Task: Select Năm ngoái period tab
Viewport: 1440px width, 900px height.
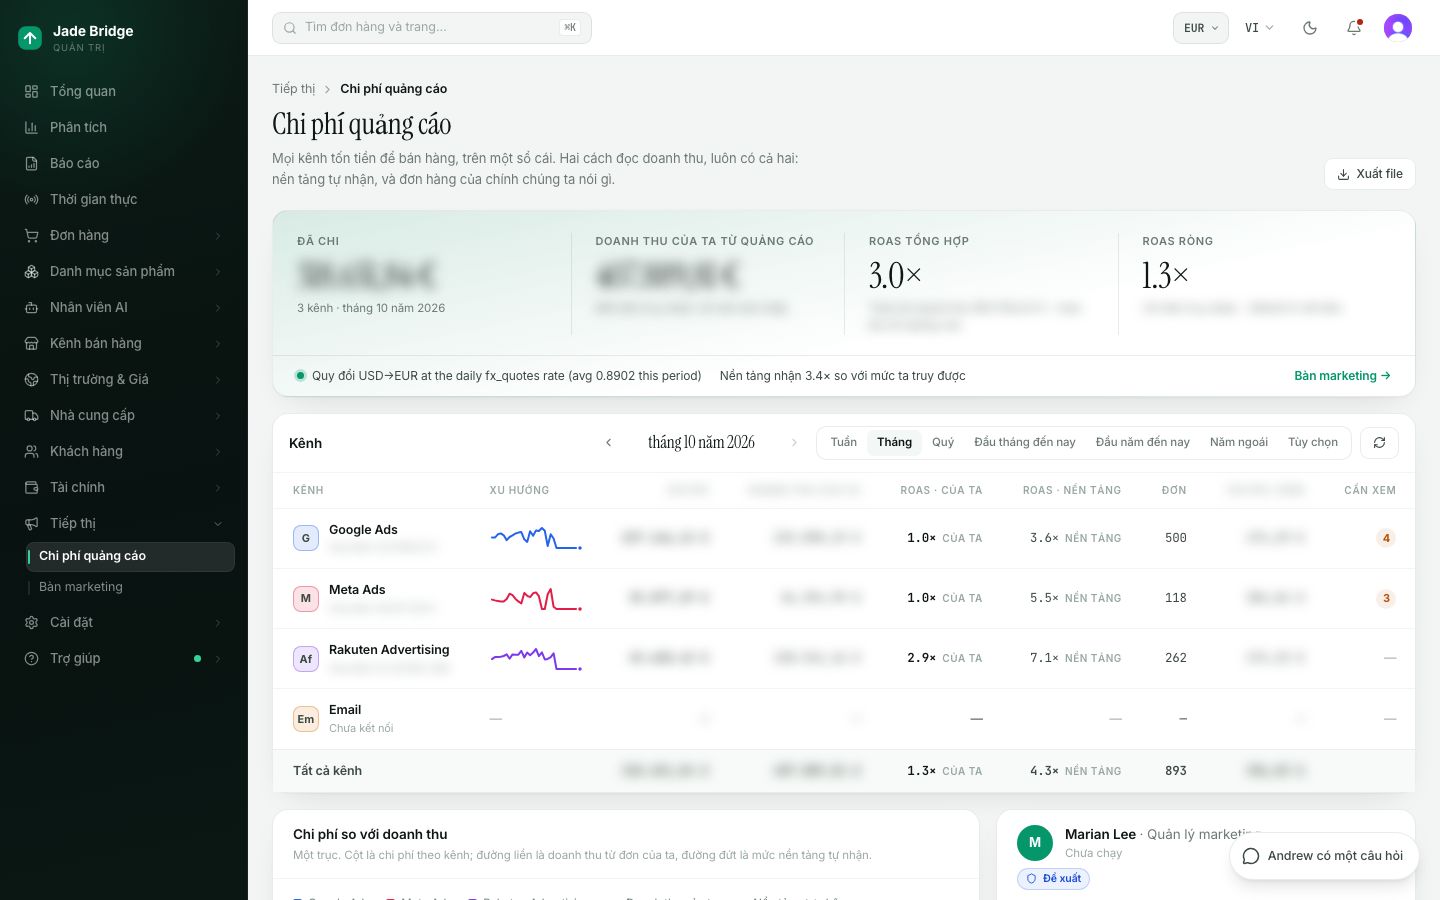Action: point(1239,442)
